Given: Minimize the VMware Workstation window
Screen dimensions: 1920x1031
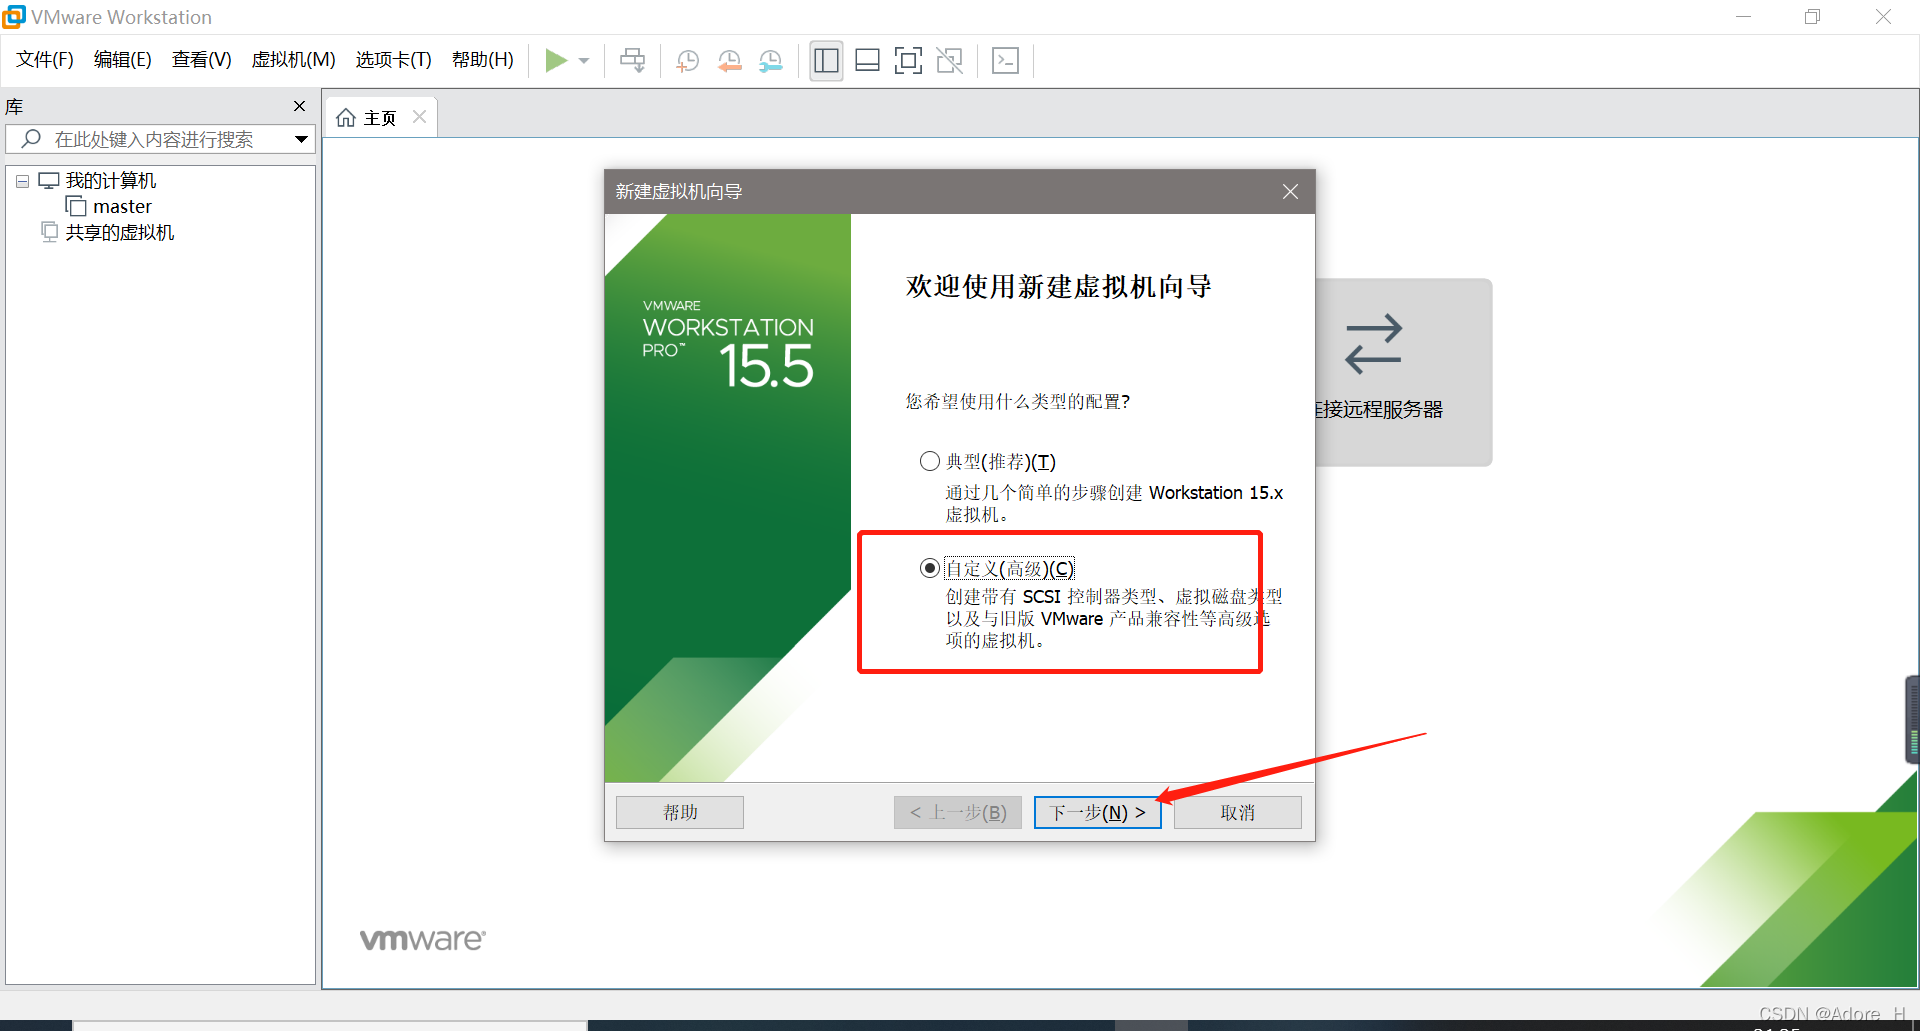Looking at the screenshot, I should [x=1743, y=17].
